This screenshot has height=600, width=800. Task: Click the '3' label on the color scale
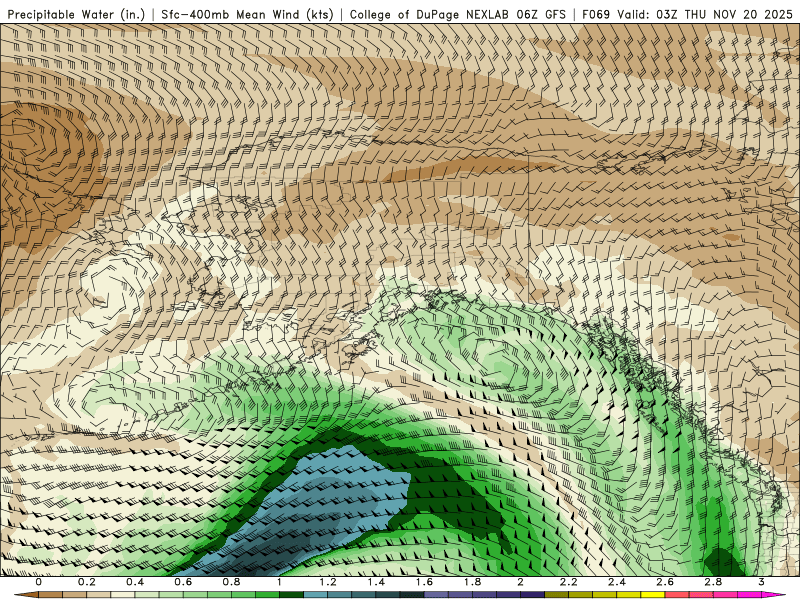761,582
